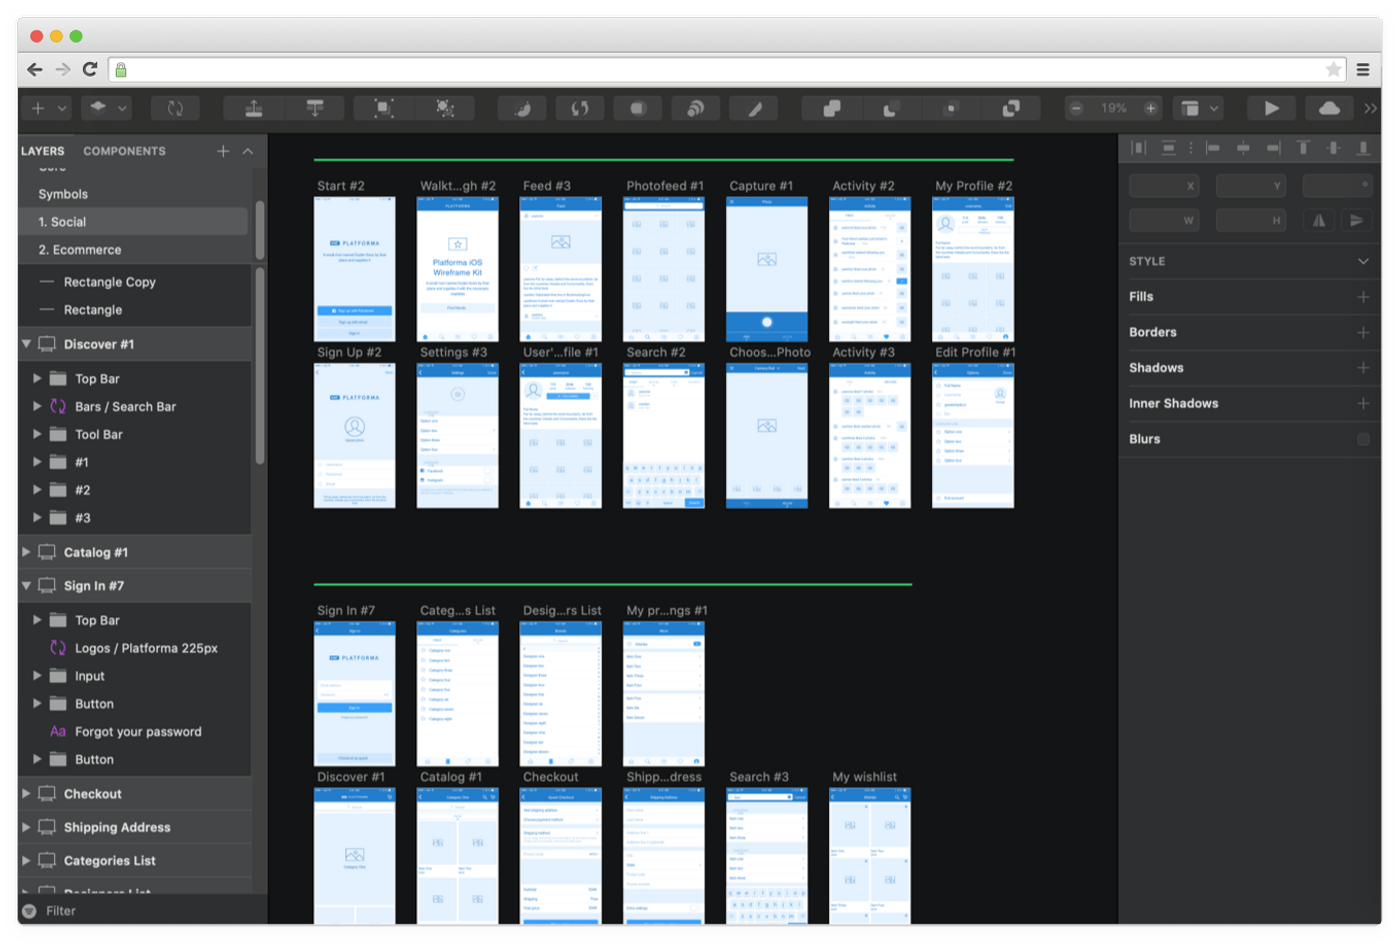Zoom out with the minus button

coord(1076,108)
